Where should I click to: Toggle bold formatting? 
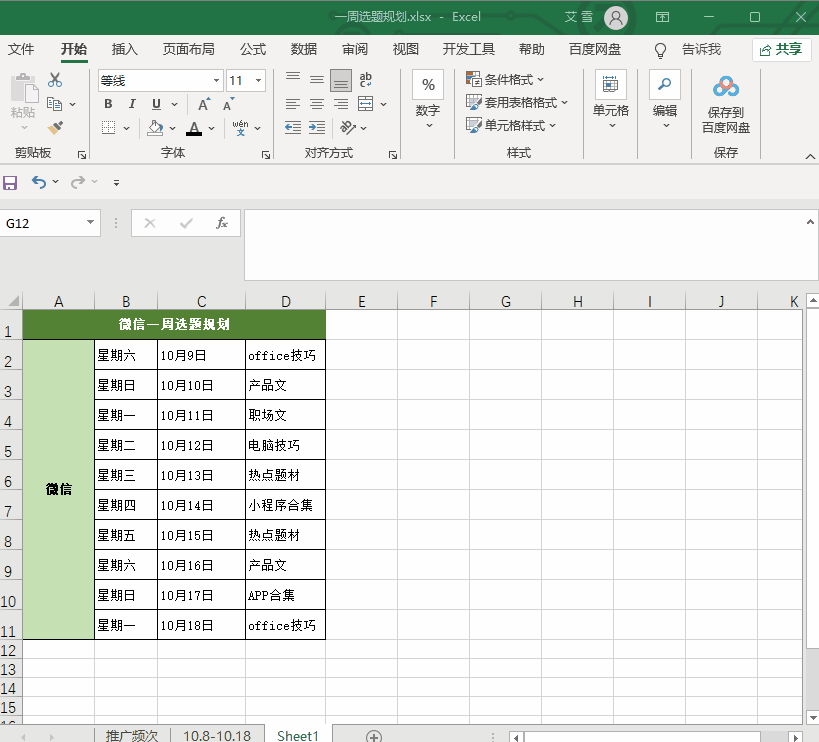point(108,103)
